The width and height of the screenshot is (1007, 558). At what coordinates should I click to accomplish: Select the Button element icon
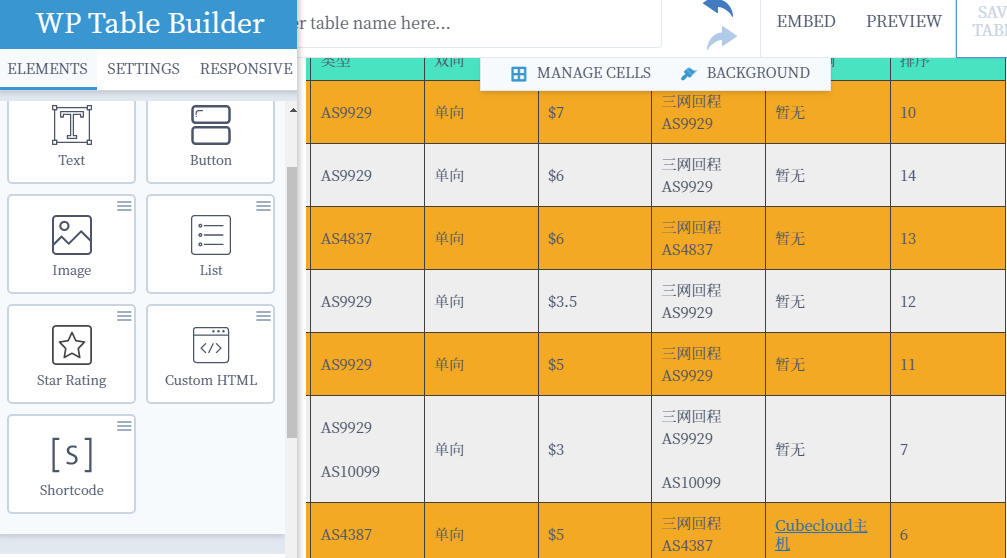click(210, 126)
